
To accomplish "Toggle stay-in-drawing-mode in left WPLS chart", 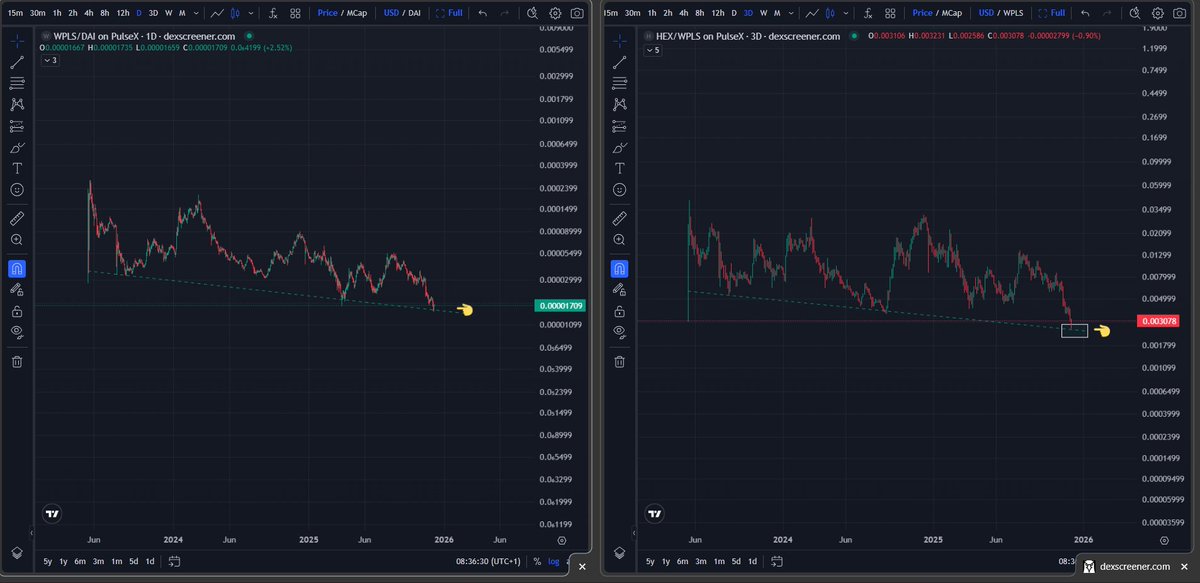I will click(x=17, y=289).
